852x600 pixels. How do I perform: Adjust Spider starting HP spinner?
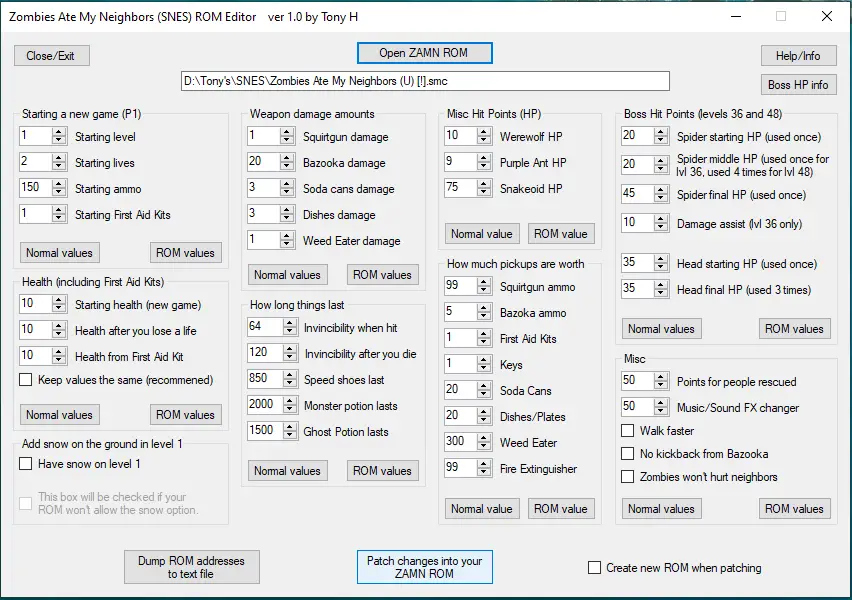[x=661, y=136]
